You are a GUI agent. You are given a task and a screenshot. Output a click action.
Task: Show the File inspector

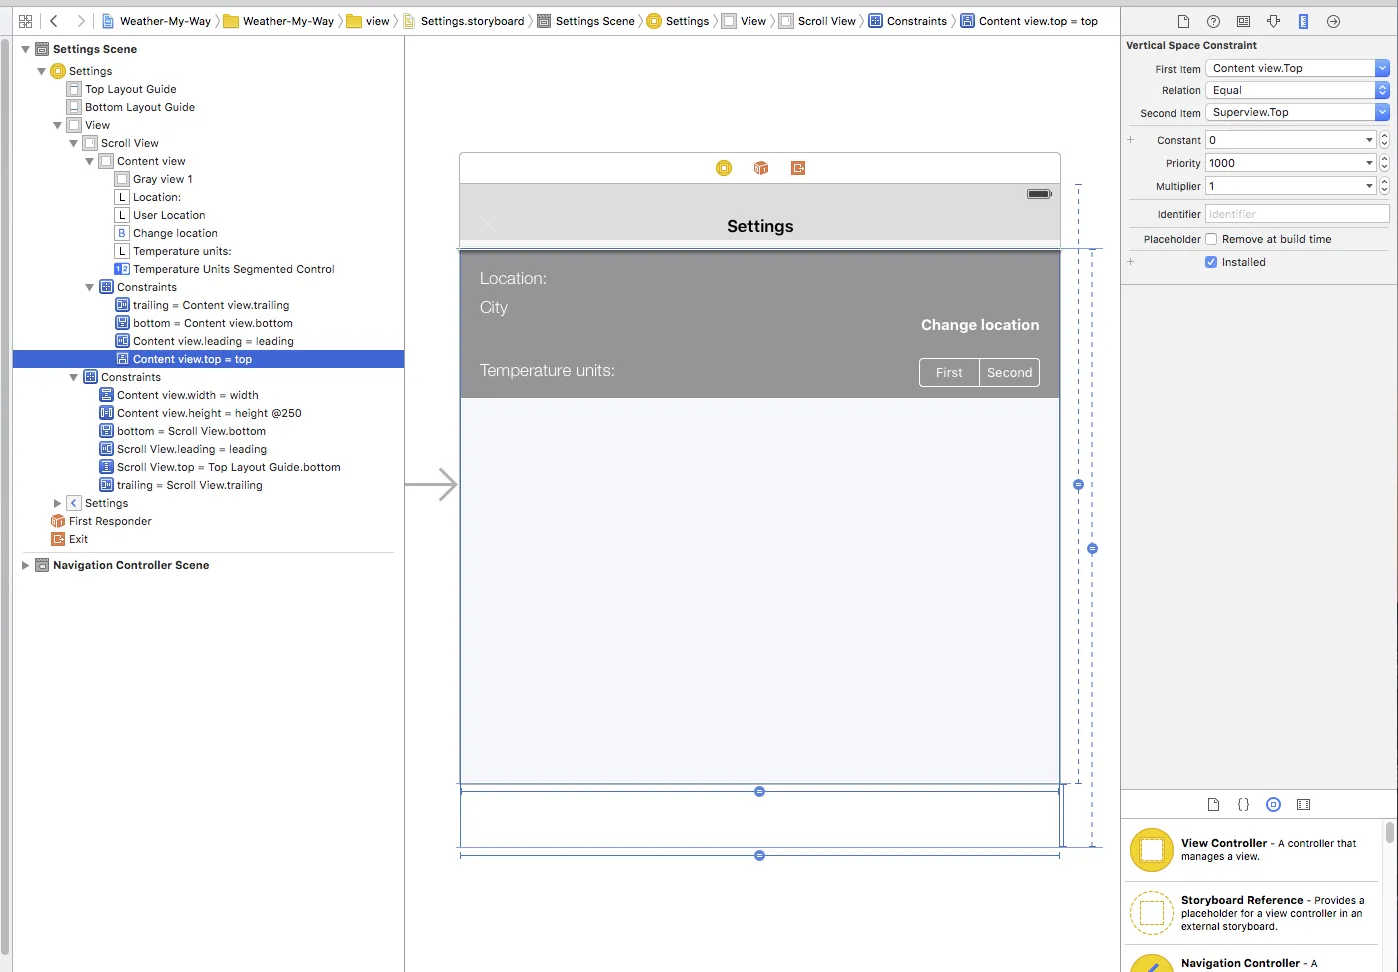(1183, 21)
